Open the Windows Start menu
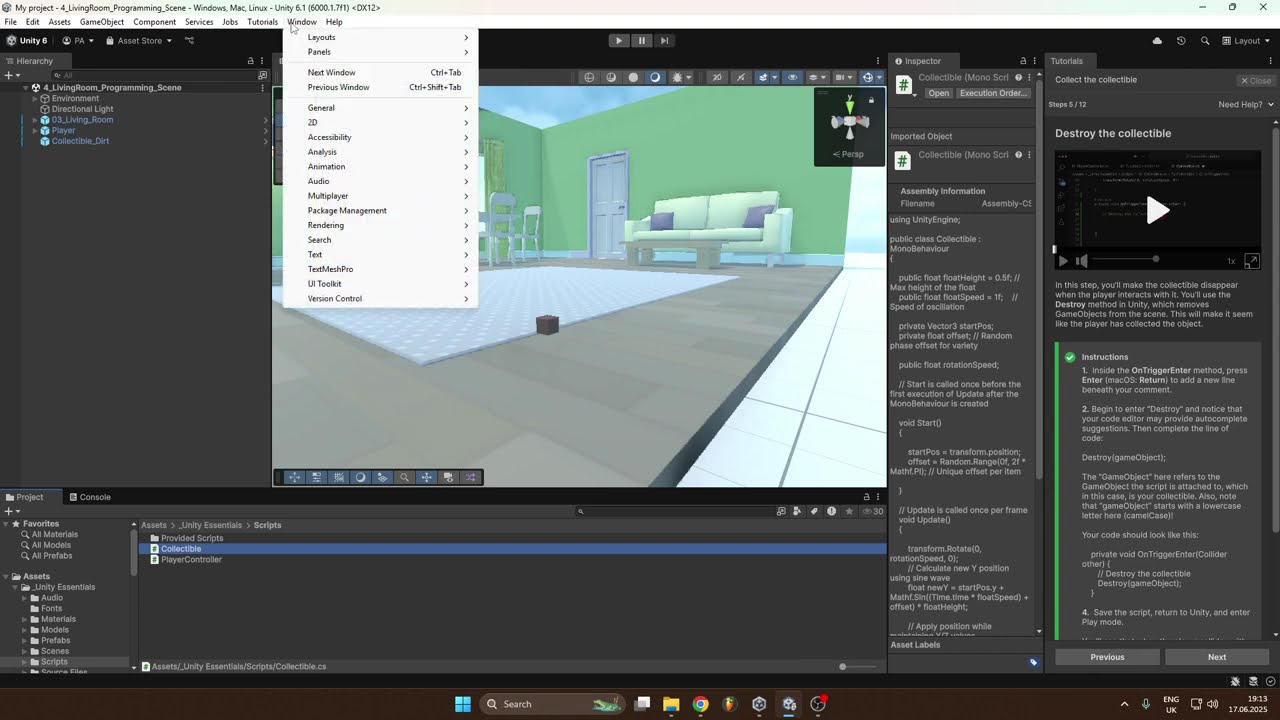This screenshot has height=720, width=1280. (x=463, y=704)
